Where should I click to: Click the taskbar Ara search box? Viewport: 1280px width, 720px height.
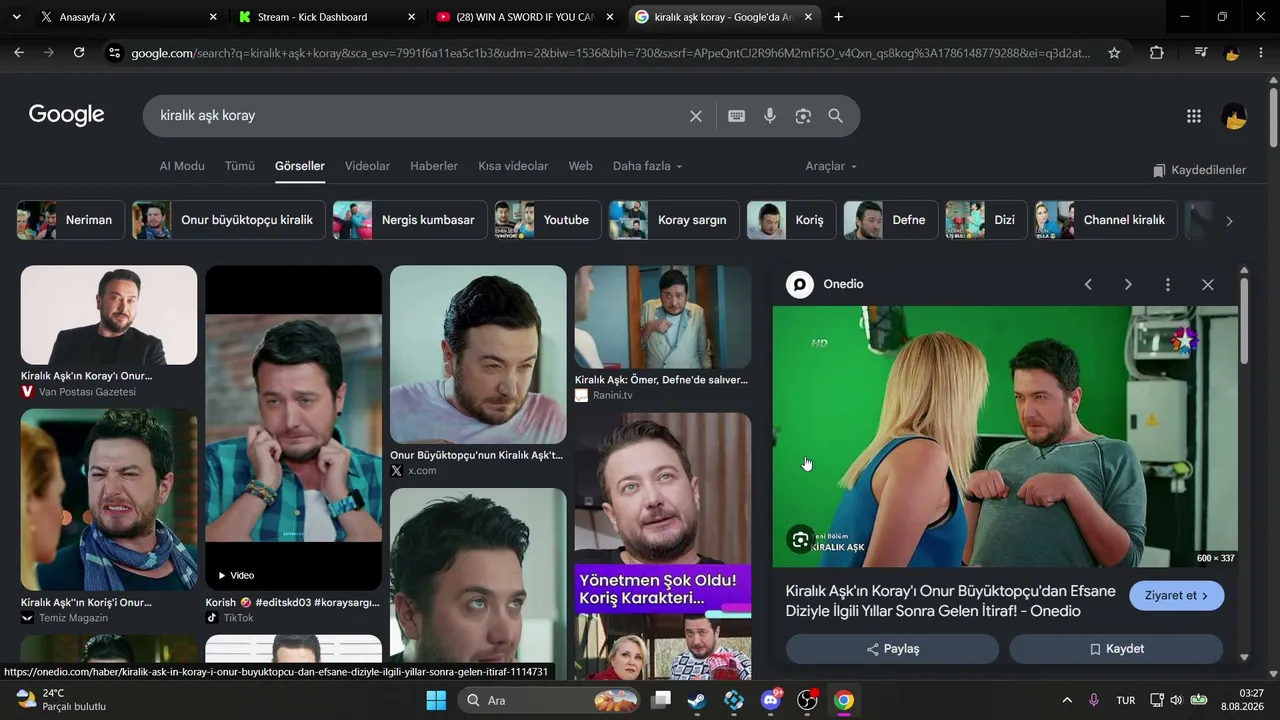(549, 700)
